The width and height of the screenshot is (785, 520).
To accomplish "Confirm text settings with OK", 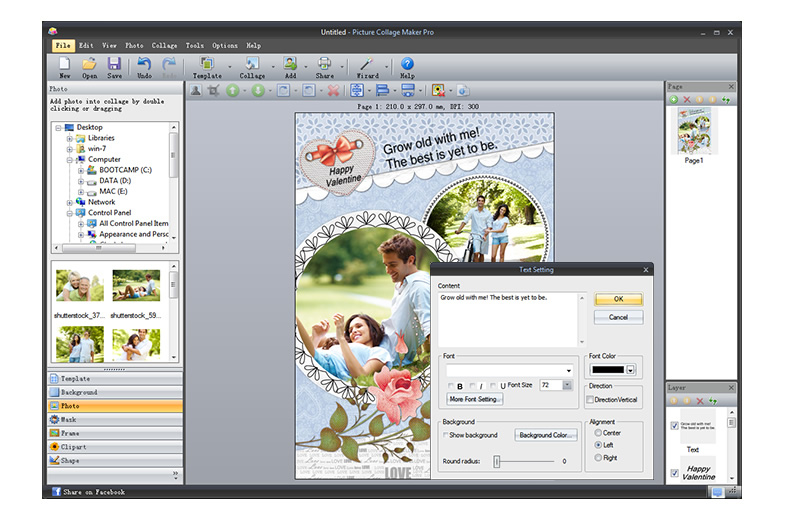I will (618, 299).
